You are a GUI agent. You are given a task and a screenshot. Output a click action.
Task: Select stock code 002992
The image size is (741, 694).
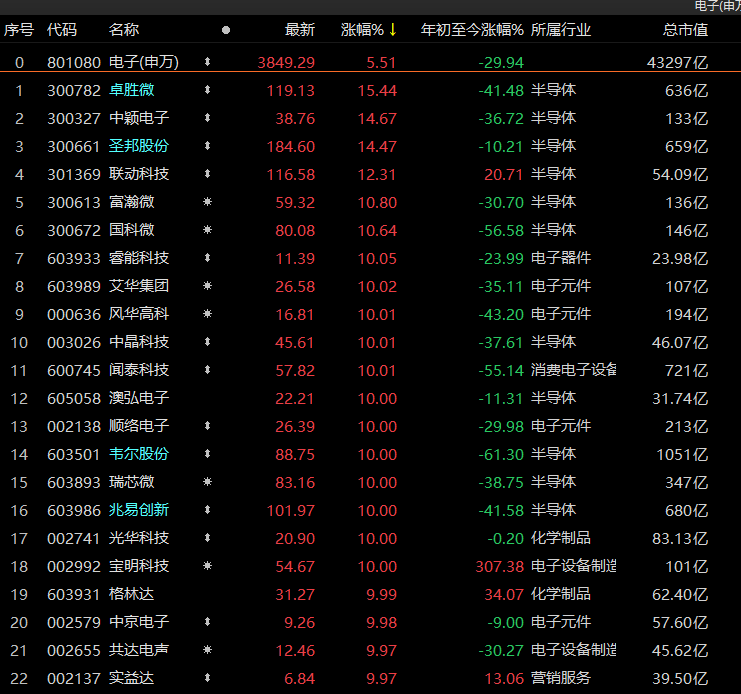point(74,566)
